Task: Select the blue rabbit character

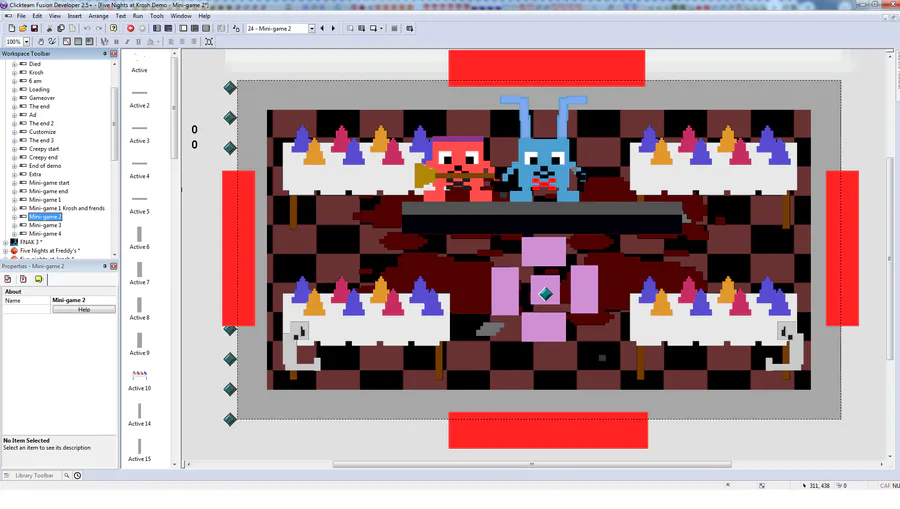Action: (x=544, y=150)
